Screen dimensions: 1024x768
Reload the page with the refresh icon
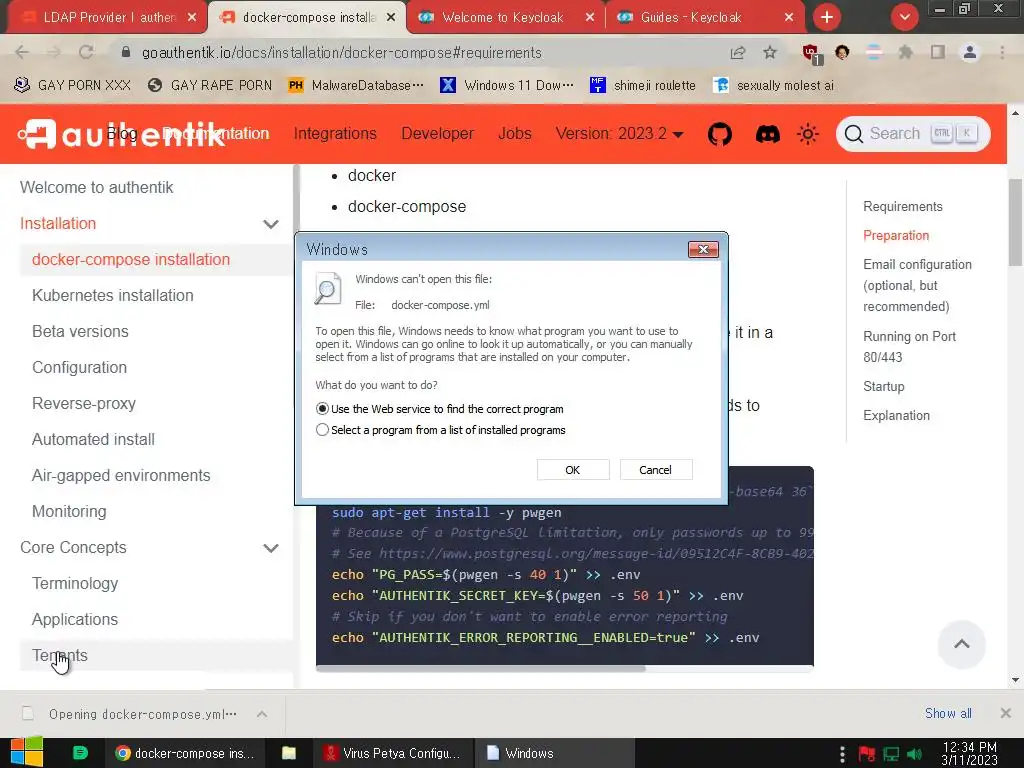(x=86, y=52)
